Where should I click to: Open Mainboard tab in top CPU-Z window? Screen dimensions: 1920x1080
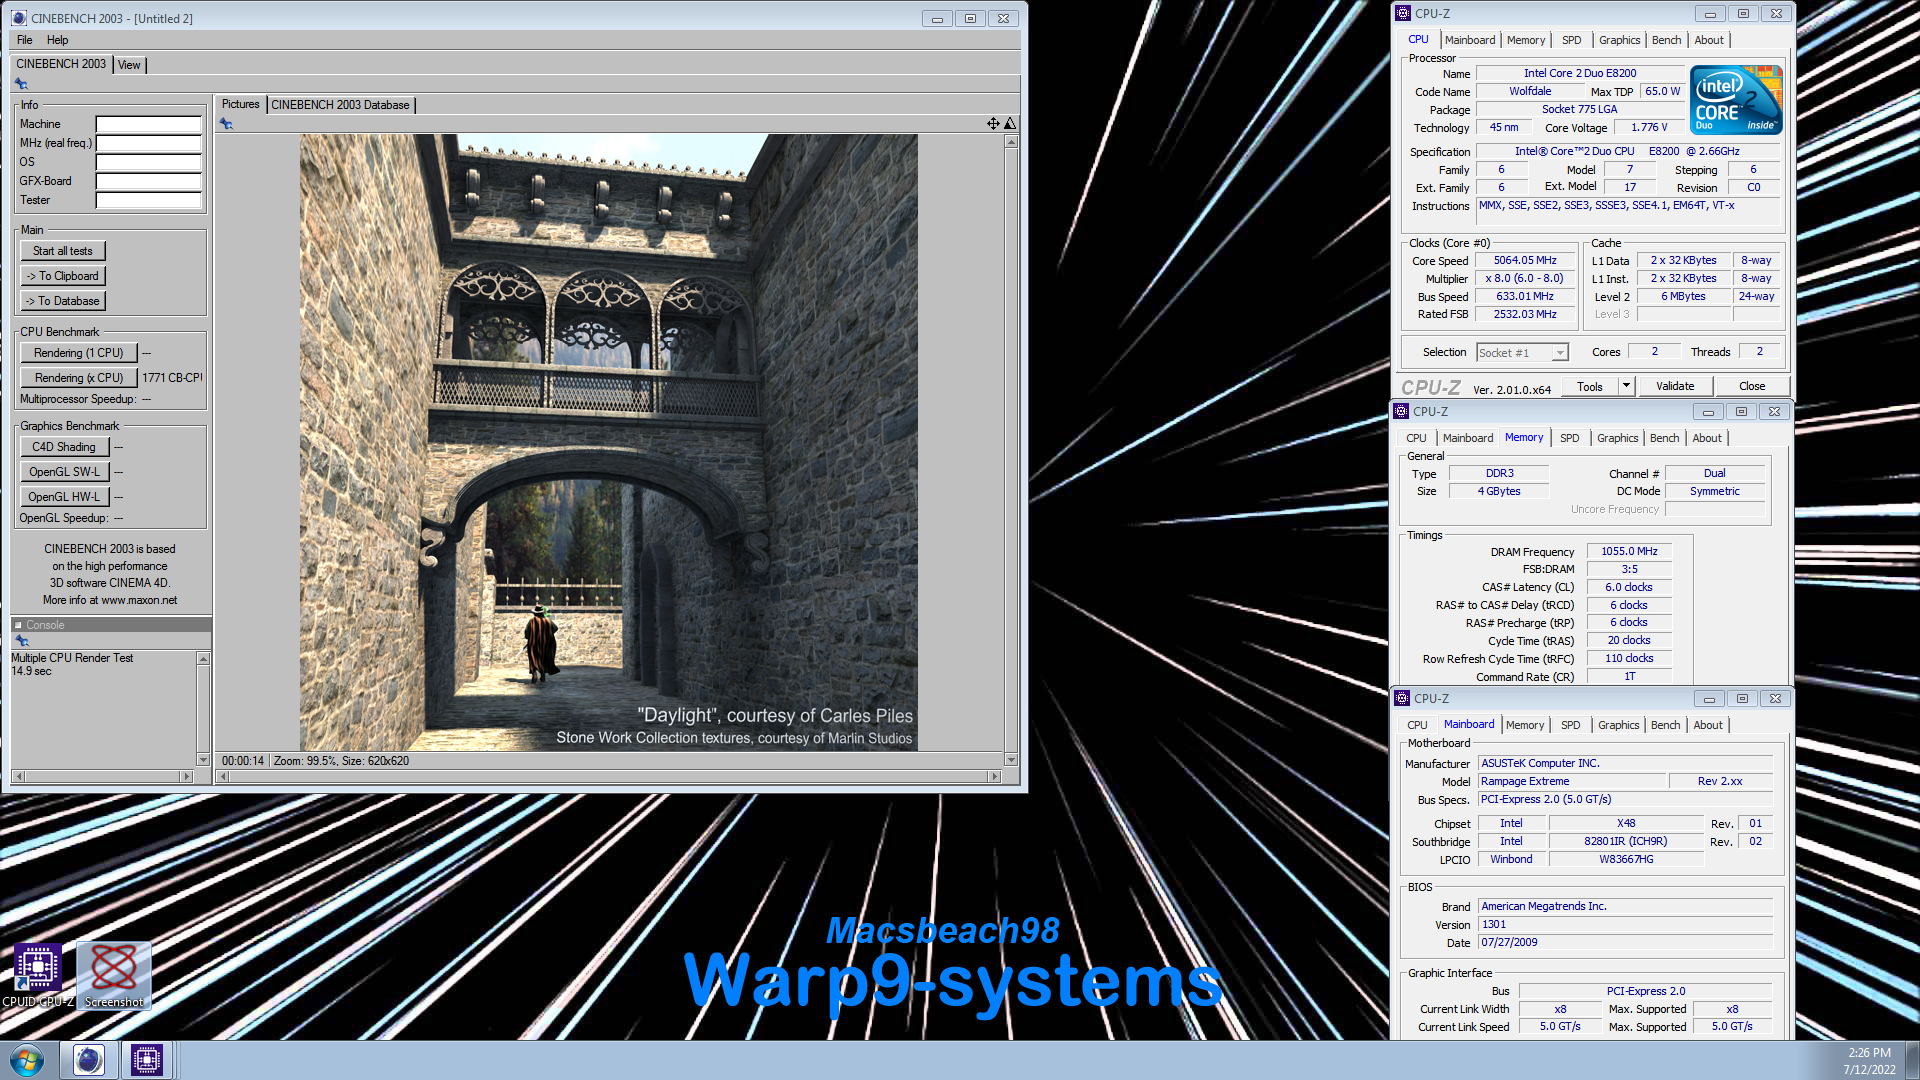1470,40
